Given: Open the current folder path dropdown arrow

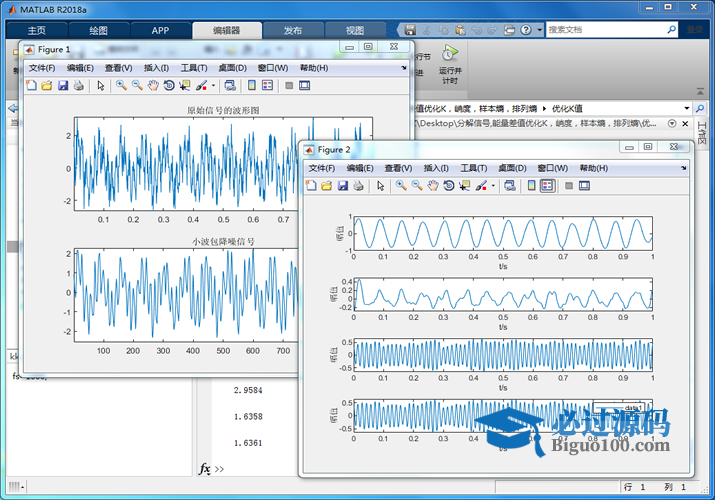Looking at the screenshot, I should coord(686,108).
